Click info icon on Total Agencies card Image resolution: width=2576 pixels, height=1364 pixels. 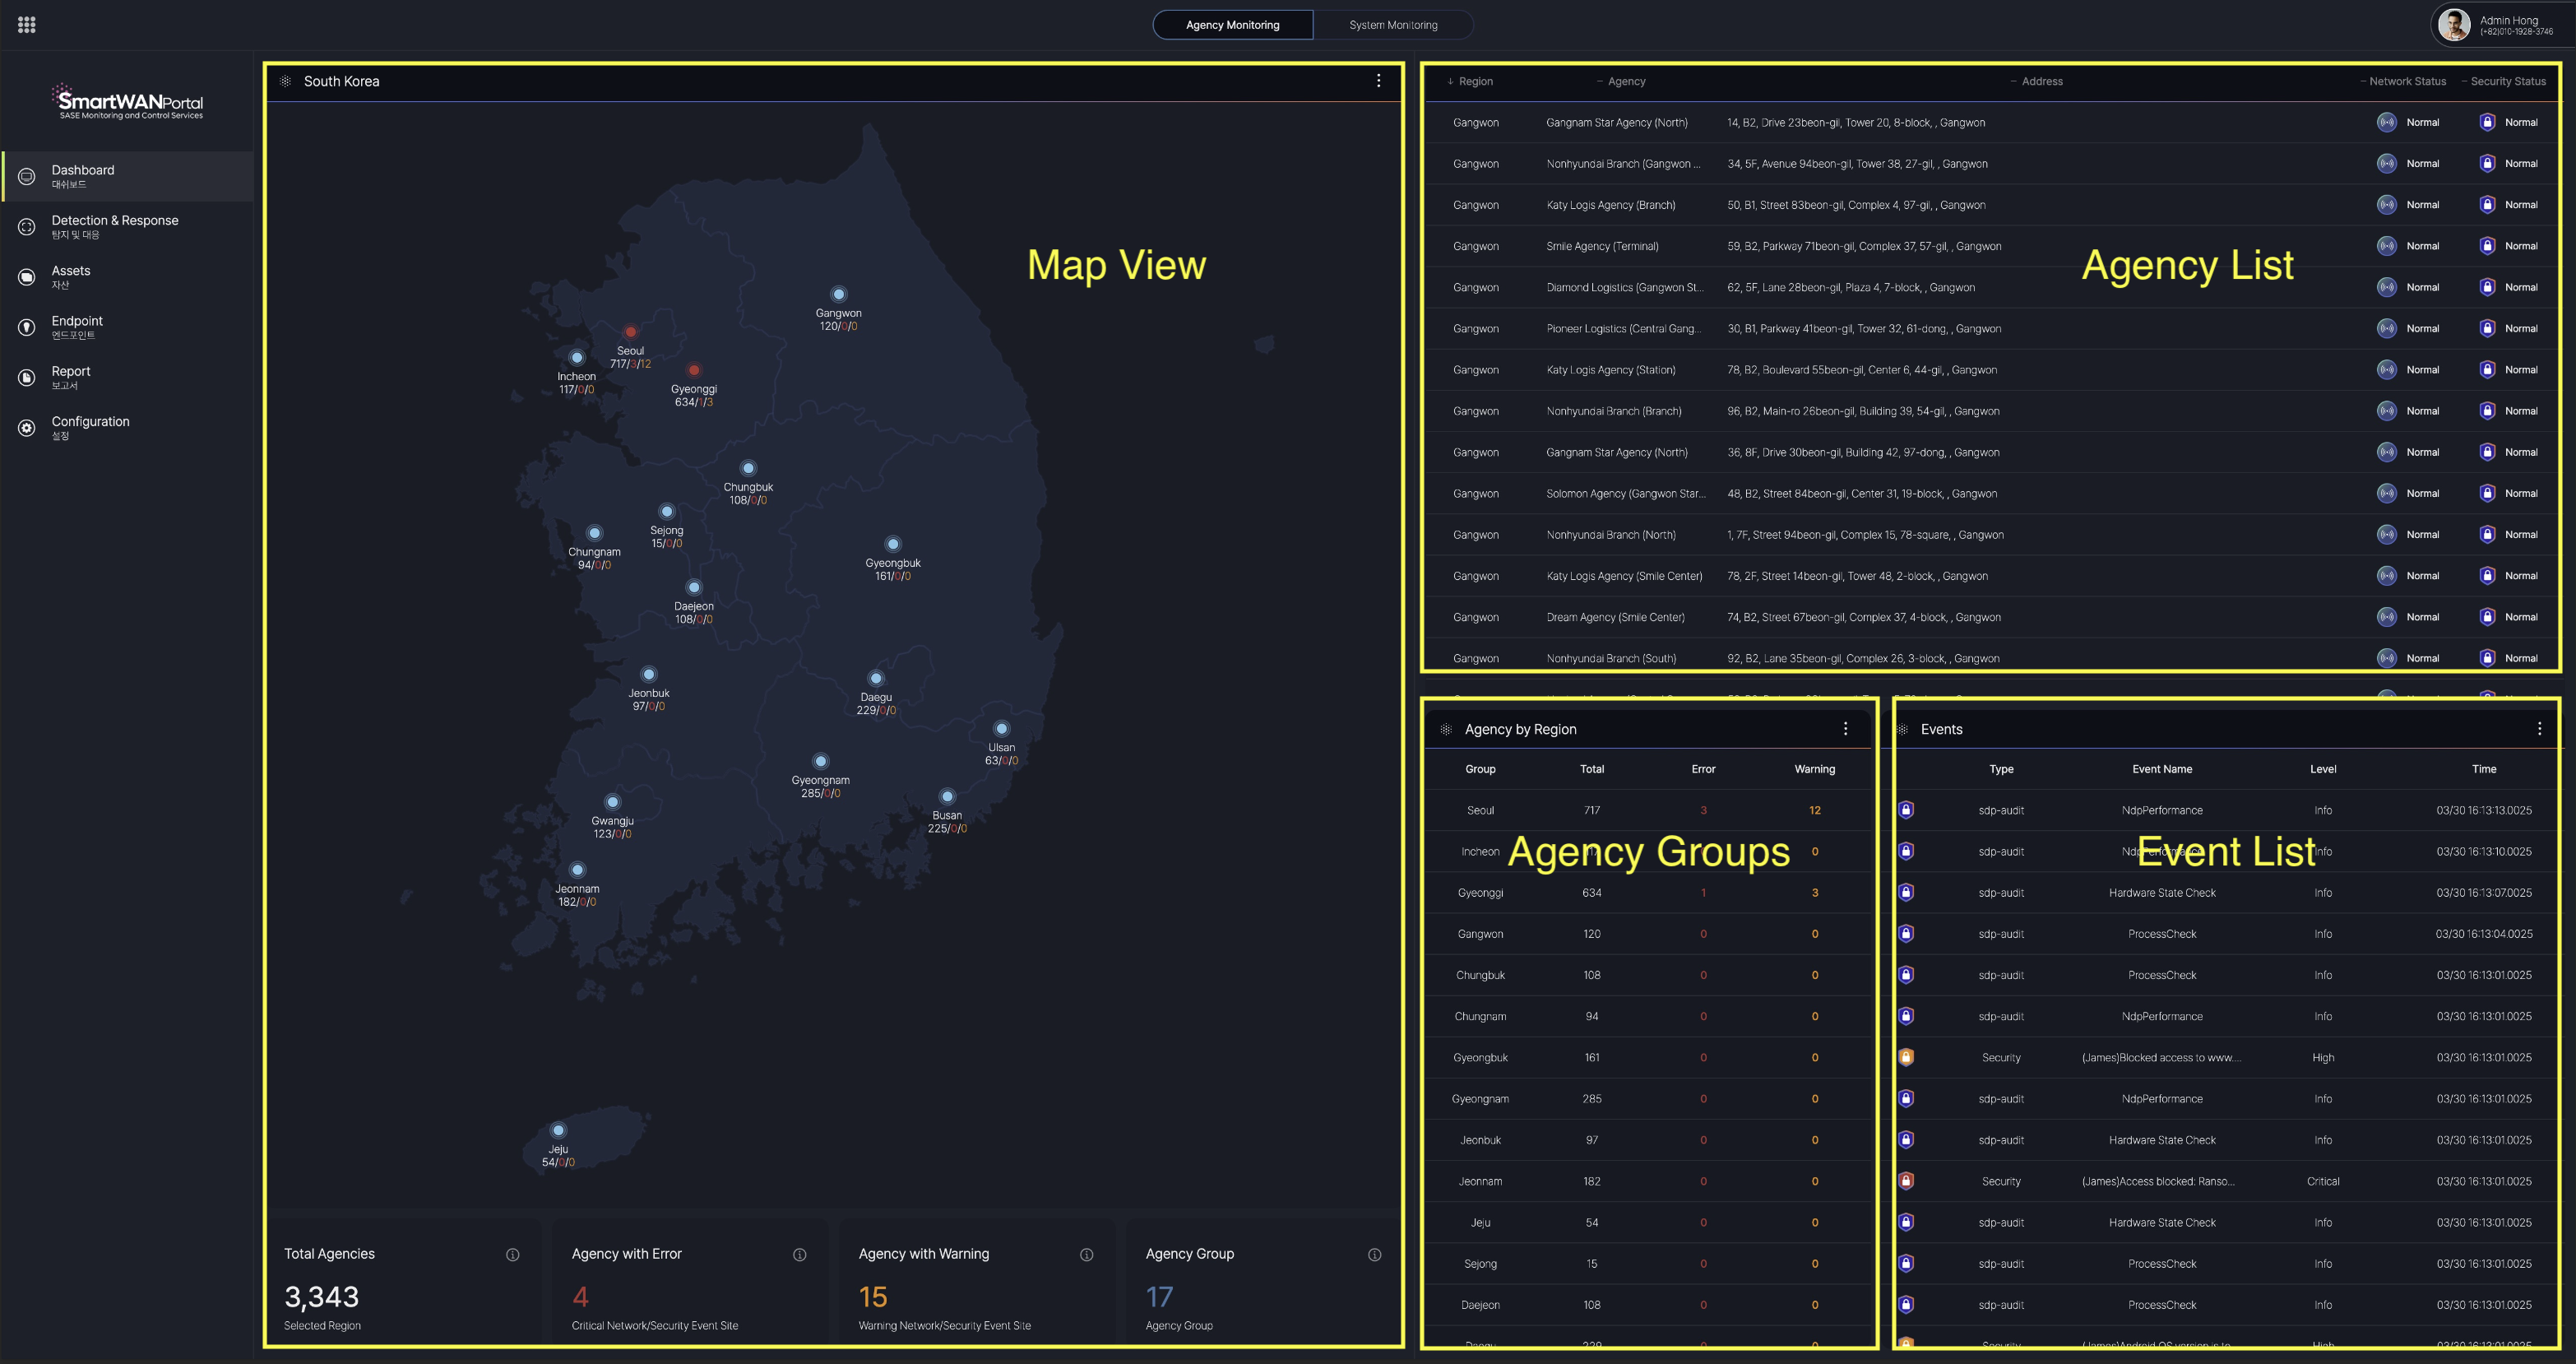click(513, 1254)
